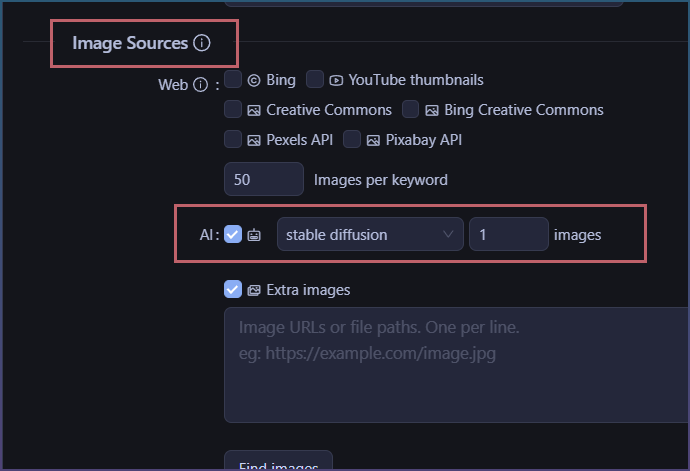Screen dimensions: 690x471
Task: Click the Image URLs text area
Action: [457, 365]
